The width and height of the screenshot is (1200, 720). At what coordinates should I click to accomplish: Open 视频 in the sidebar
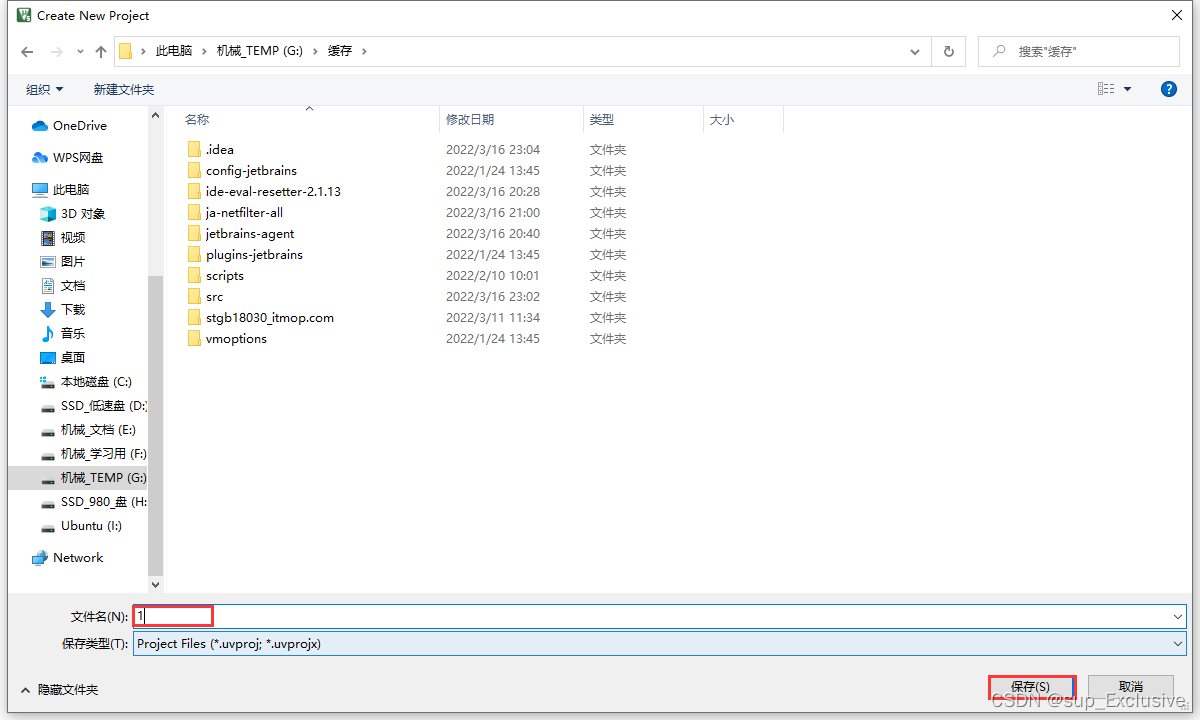click(x=62, y=237)
